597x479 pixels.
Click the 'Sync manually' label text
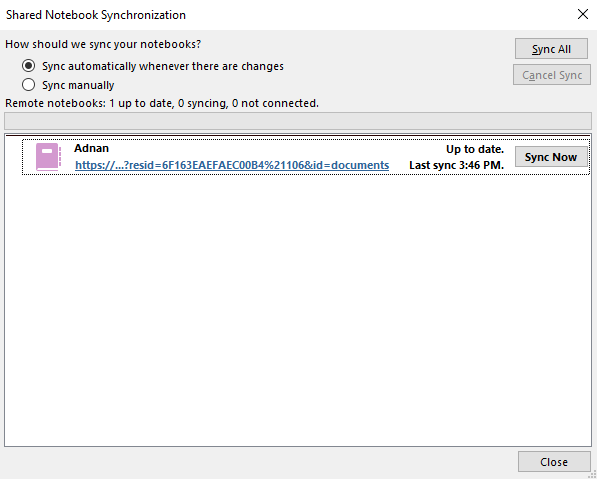[78, 85]
